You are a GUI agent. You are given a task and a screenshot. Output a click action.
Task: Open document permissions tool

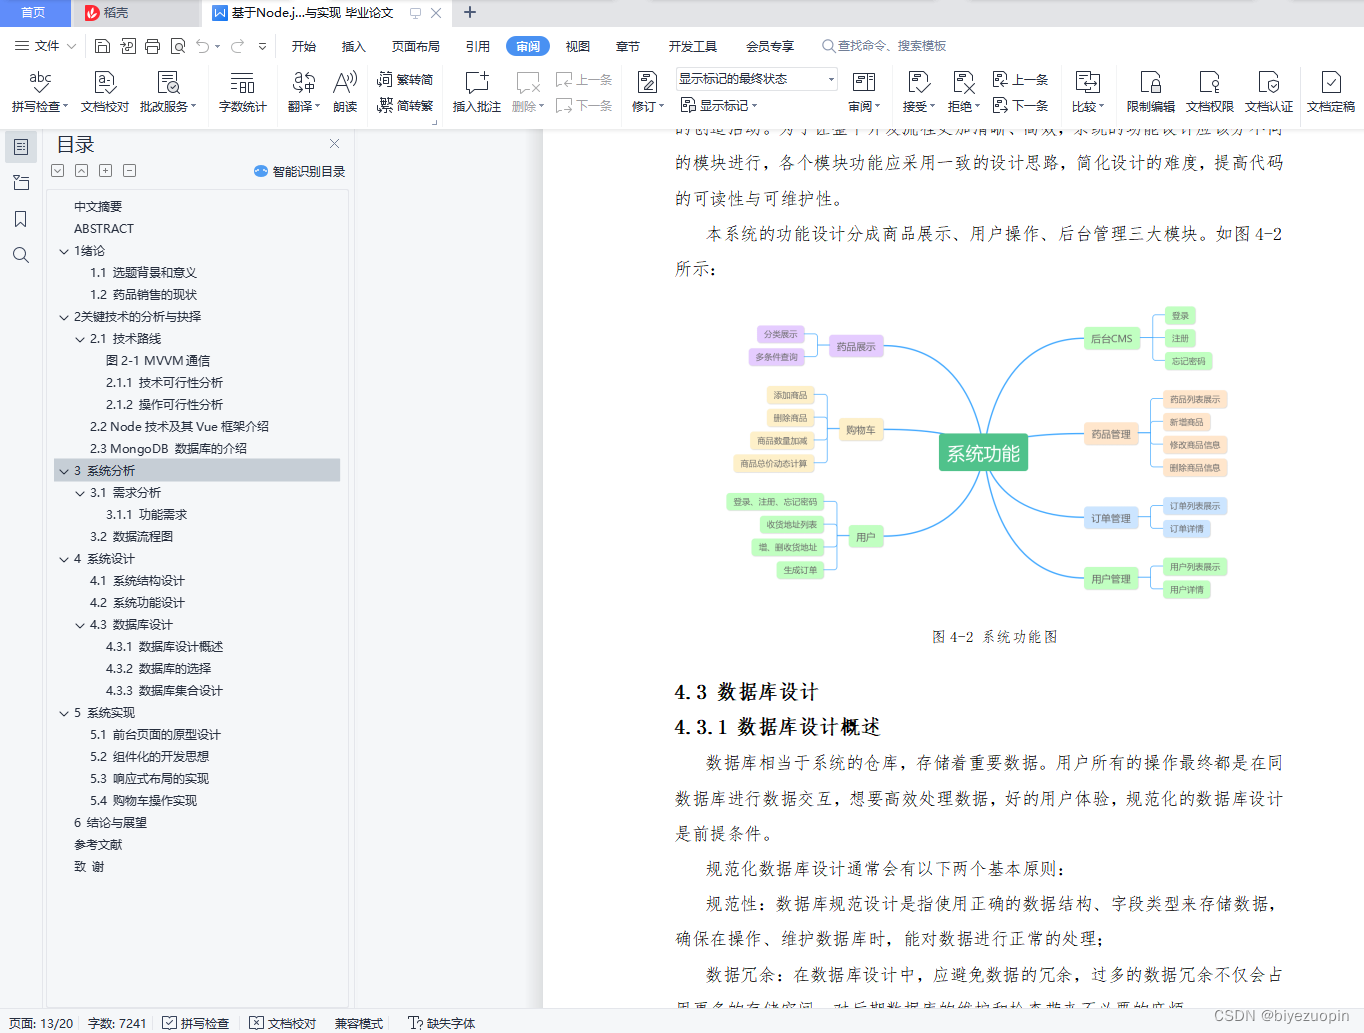1209,91
